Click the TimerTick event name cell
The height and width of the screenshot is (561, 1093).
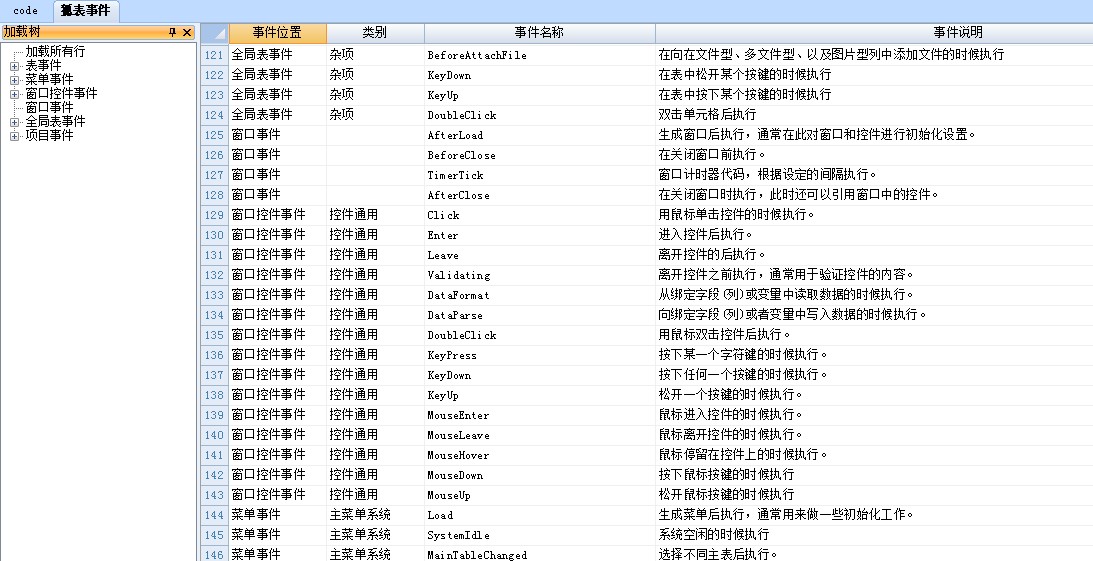pyautogui.click(x=540, y=174)
